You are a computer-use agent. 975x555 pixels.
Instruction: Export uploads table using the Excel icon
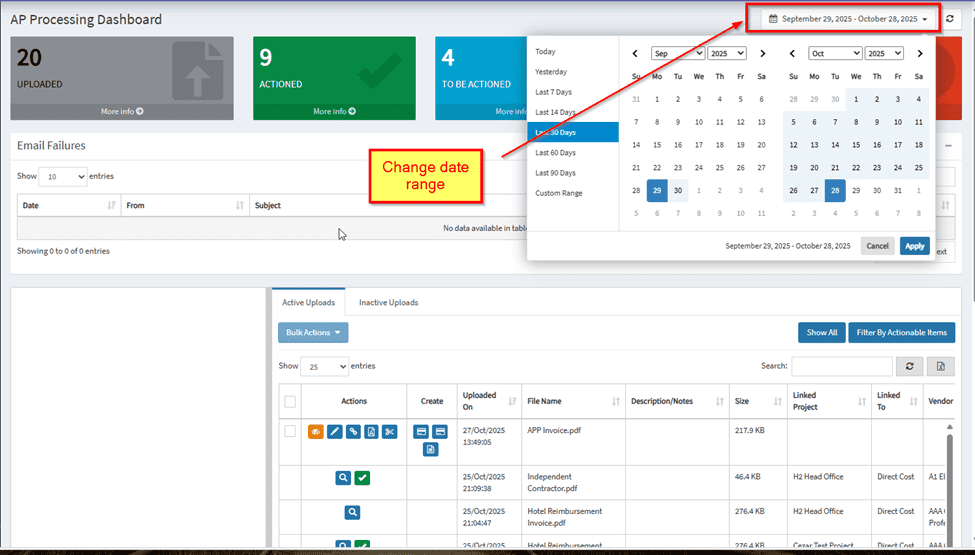coord(940,366)
